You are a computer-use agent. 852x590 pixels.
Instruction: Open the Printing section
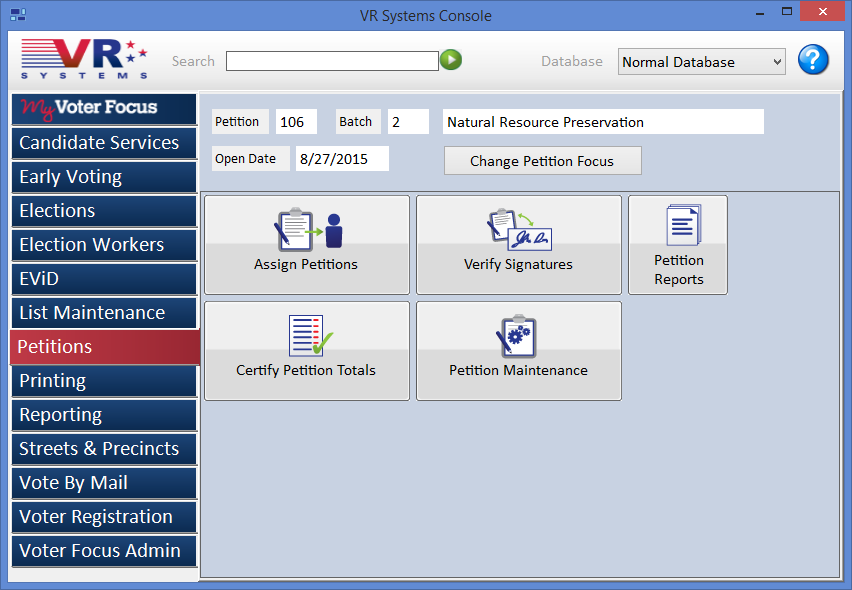[x=104, y=381]
